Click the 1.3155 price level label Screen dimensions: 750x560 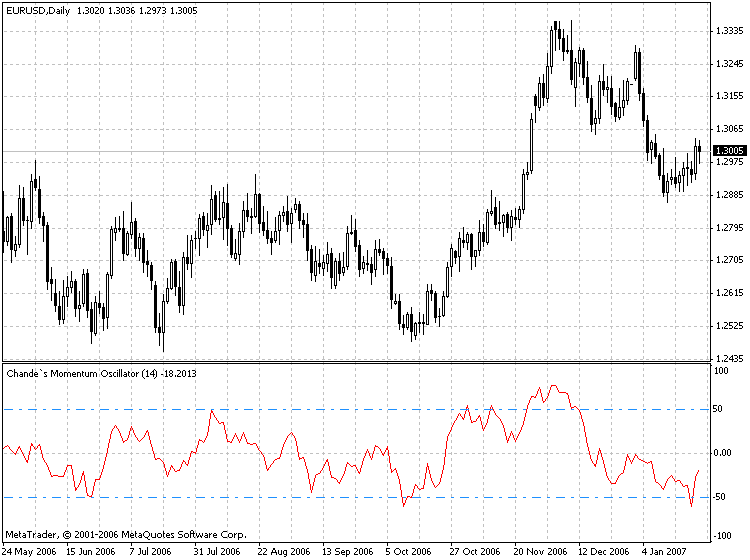[729, 96]
